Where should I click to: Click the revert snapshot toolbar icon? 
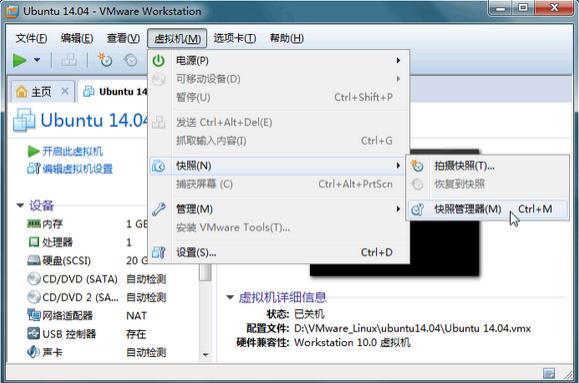130,60
